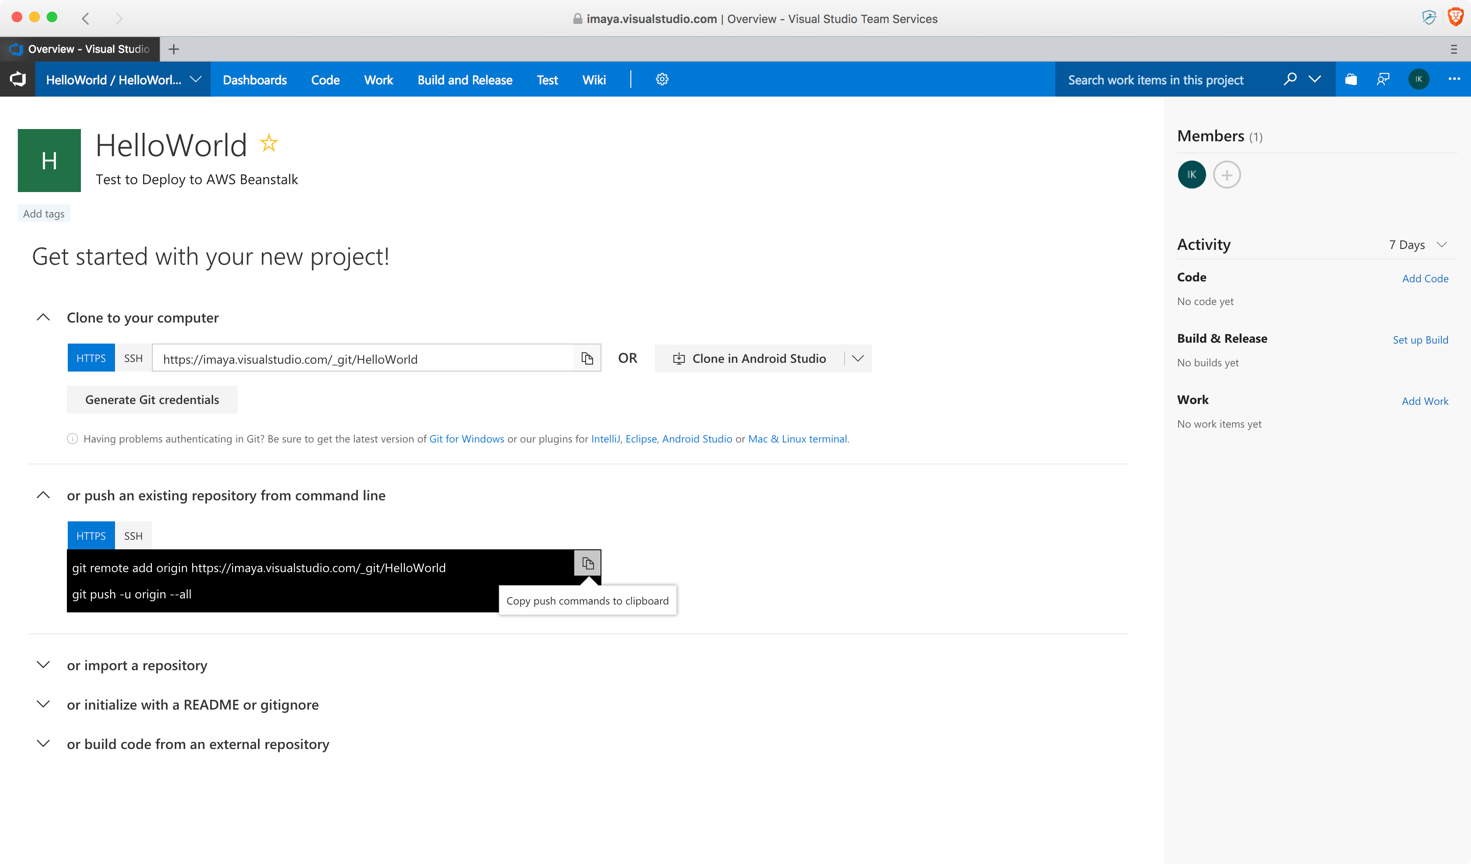Open the Code hub
Viewport: 1471px width, 864px height.
[x=325, y=79]
